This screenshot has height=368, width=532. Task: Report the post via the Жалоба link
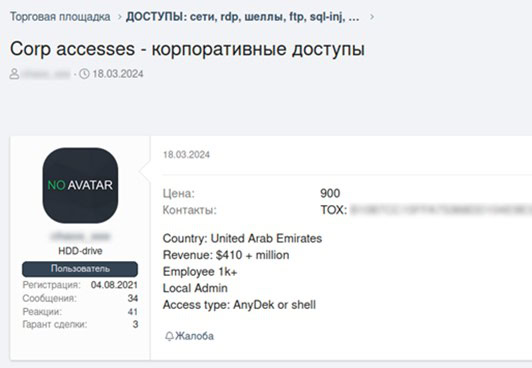tap(195, 336)
